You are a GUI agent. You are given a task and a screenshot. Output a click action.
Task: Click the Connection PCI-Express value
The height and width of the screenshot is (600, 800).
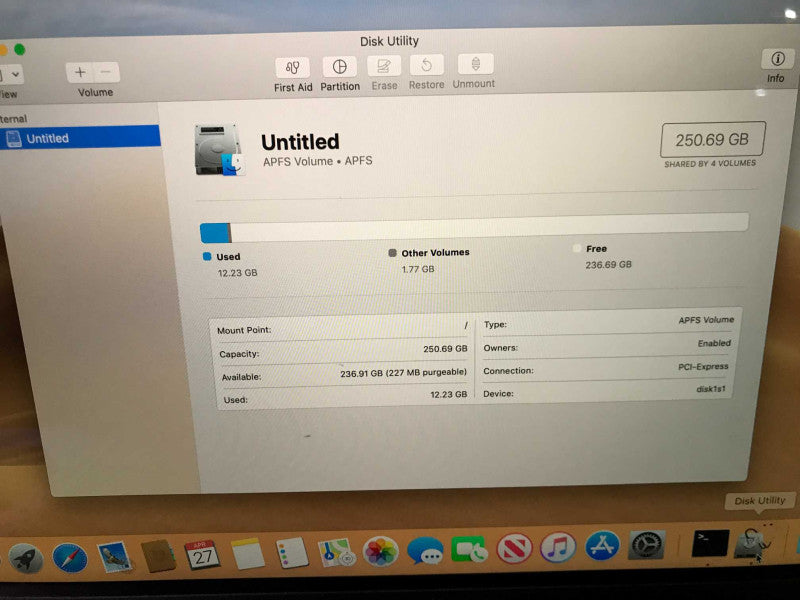pyautogui.click(x=703, y=367)
